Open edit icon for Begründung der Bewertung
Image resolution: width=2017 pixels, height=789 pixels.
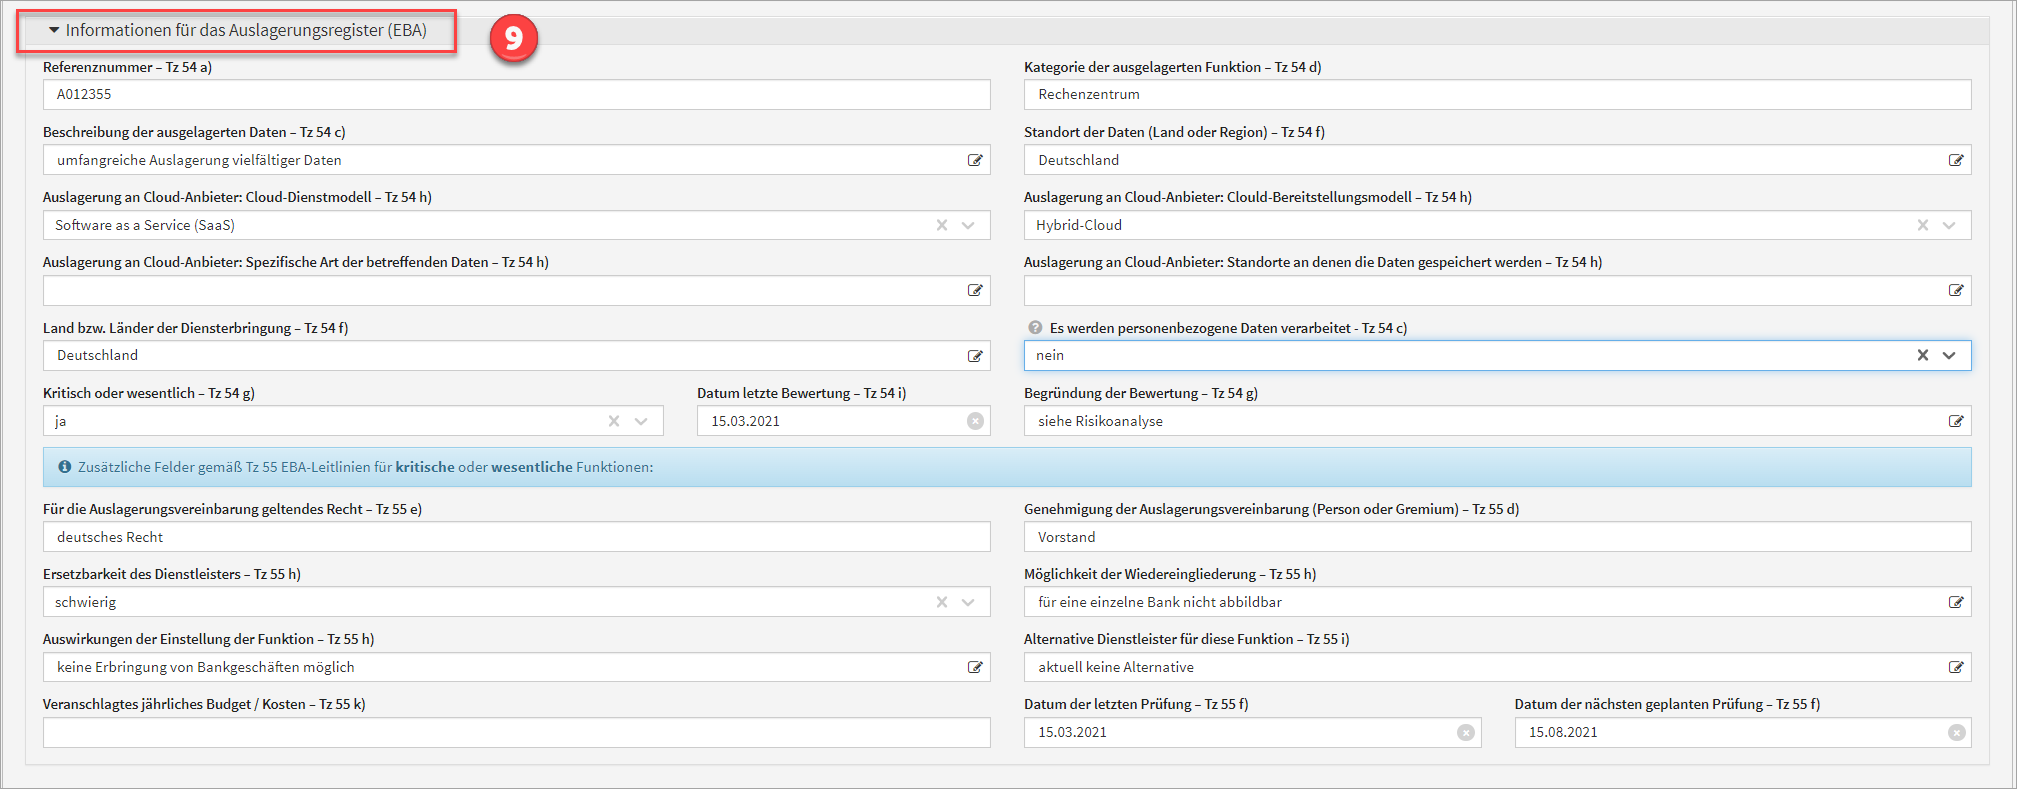[x=1956, y=421]
